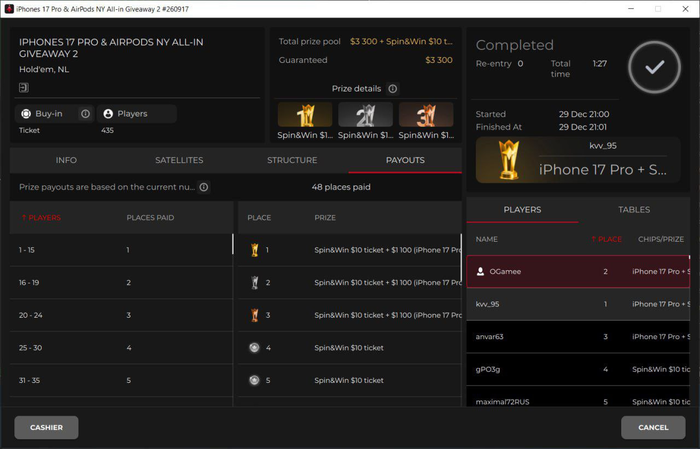The image size is (700, 449).
Task: Click the Completed checkmark circle icon
Action: tap(654, 67)
